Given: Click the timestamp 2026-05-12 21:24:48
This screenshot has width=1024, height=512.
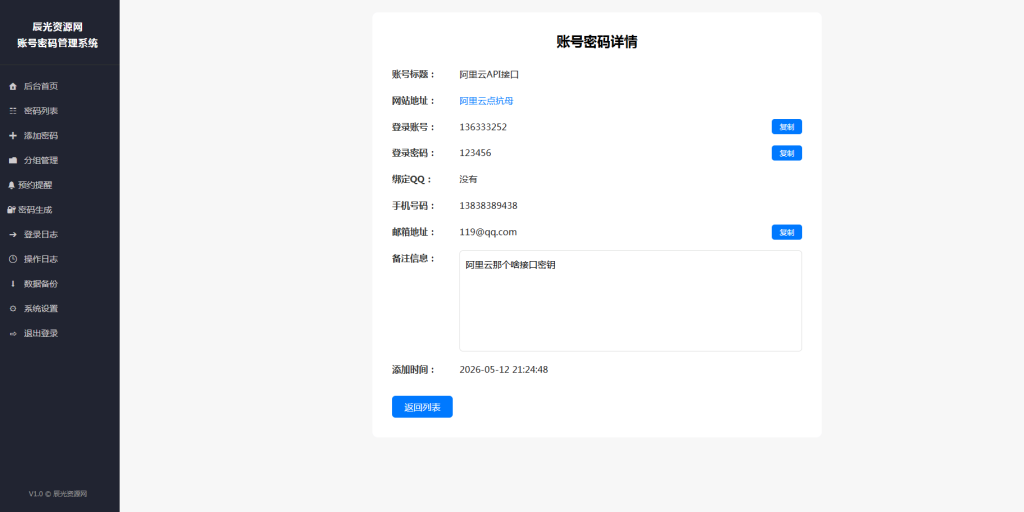Looking at the screenshot, I should click(x=504, y=370).
